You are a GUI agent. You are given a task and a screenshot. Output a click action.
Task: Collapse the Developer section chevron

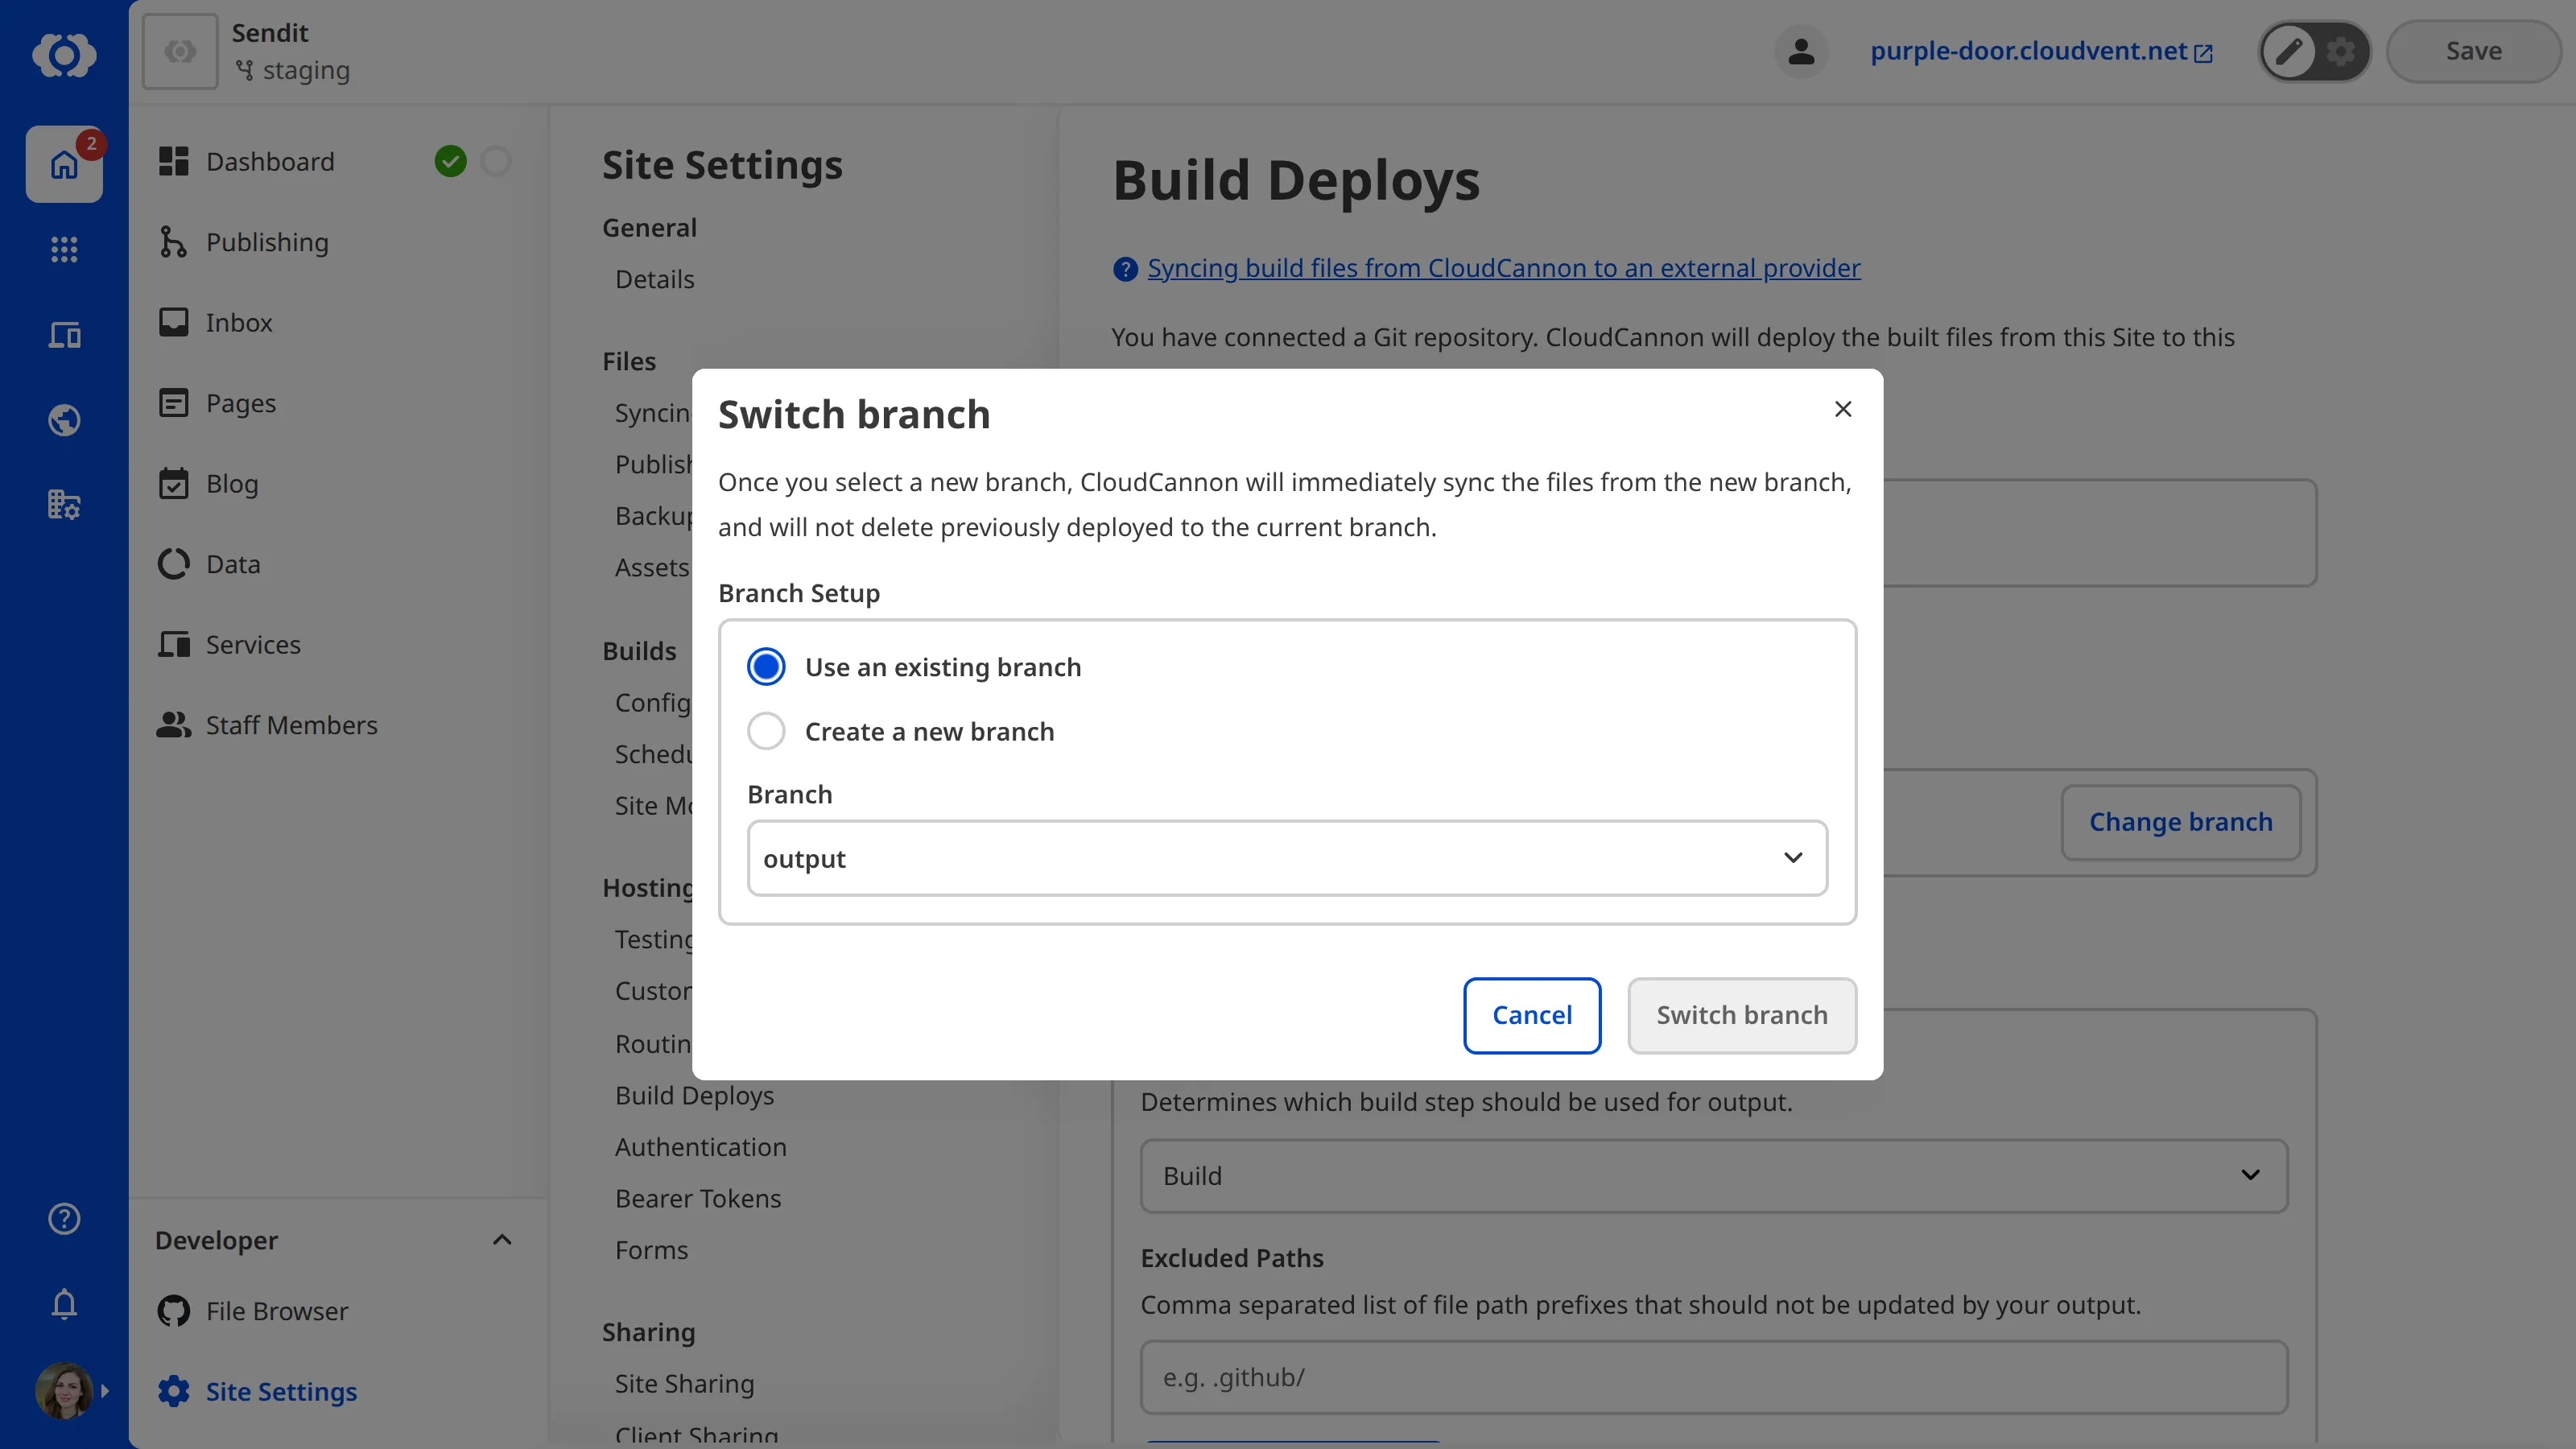[502, 1240]
